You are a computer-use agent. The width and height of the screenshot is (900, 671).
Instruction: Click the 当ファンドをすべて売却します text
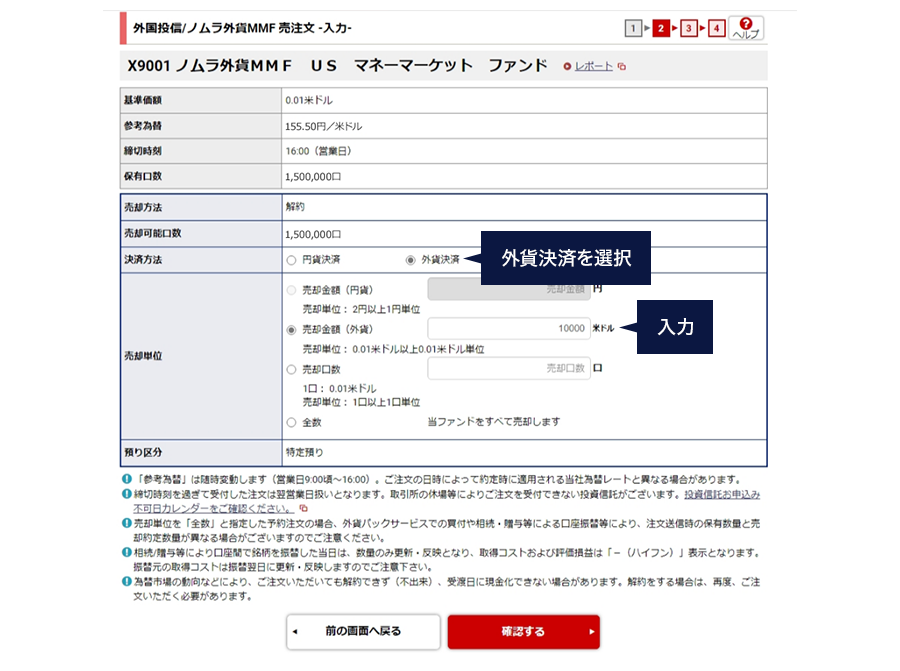tap(494, 422)
